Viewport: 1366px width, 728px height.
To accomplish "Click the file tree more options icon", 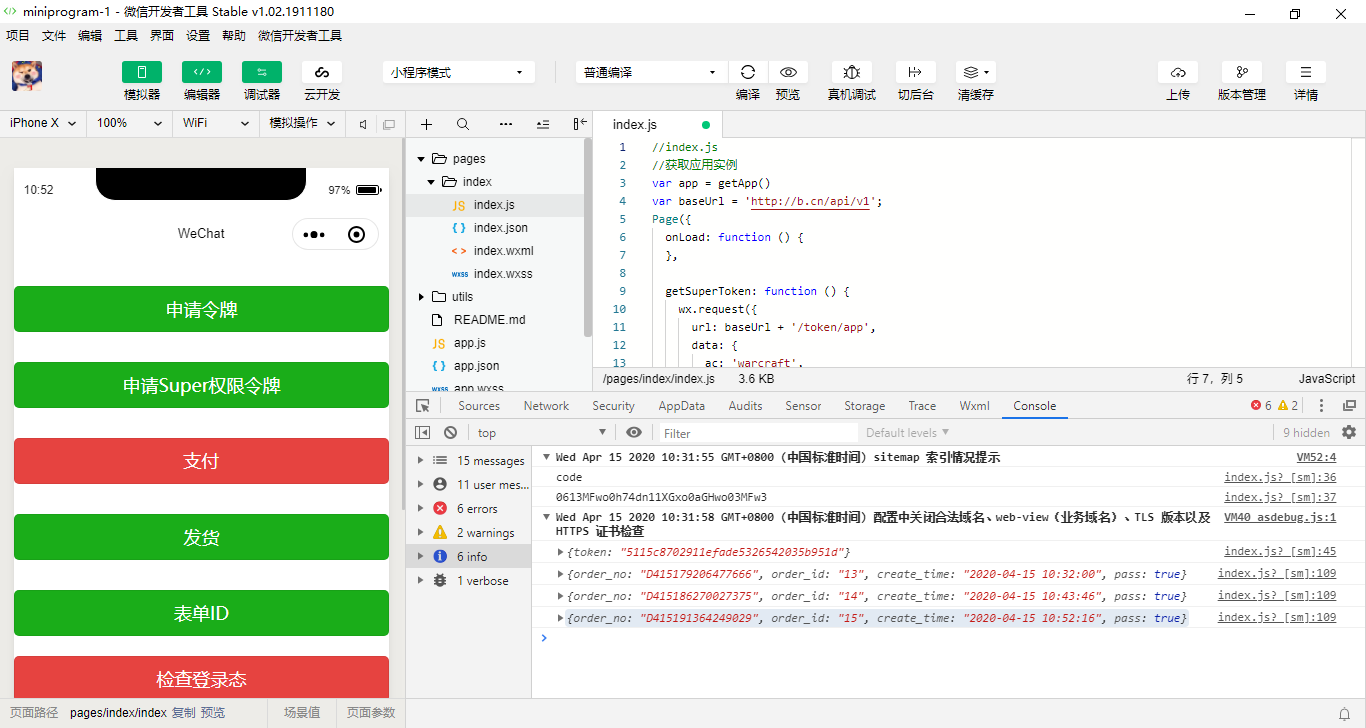I will point(505,124).
